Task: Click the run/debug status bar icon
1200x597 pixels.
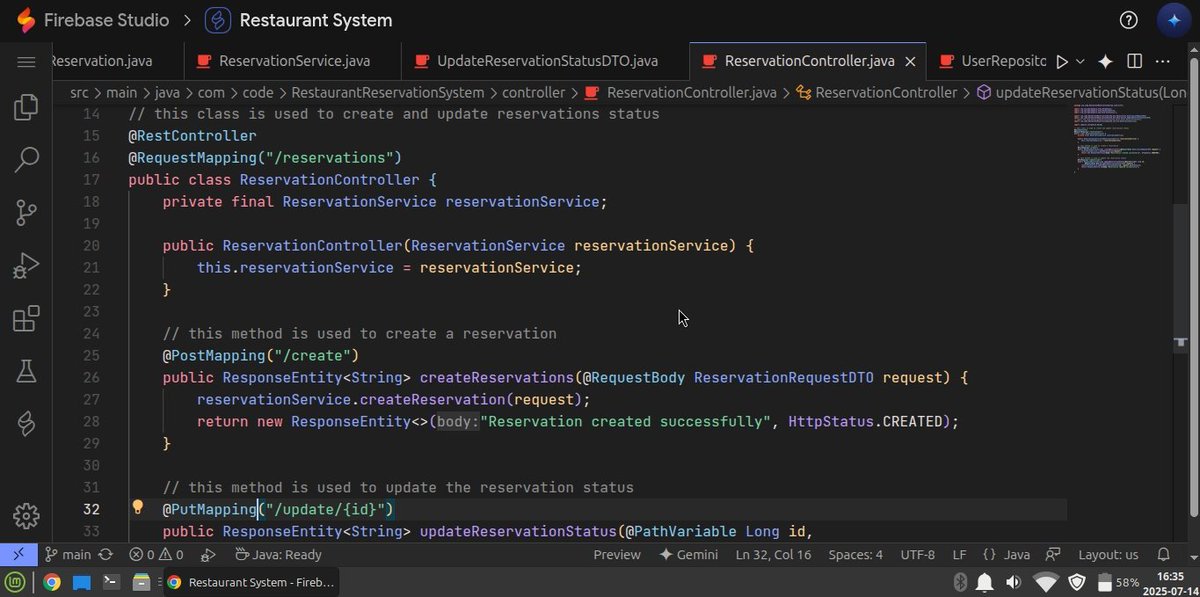Action: 209,554
